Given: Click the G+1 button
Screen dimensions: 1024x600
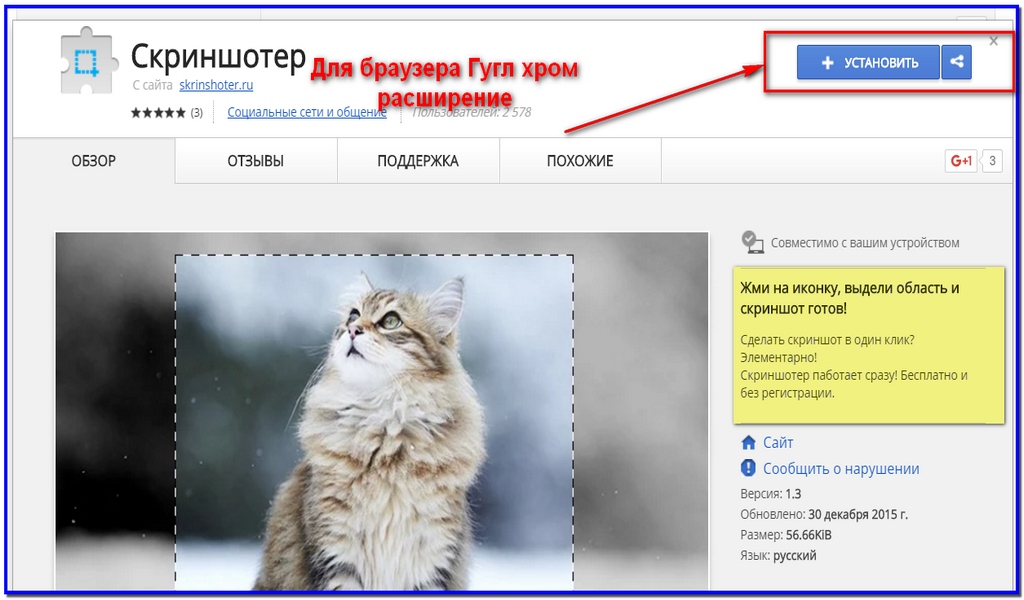Looking at the screenshot, I should (961, 161).
